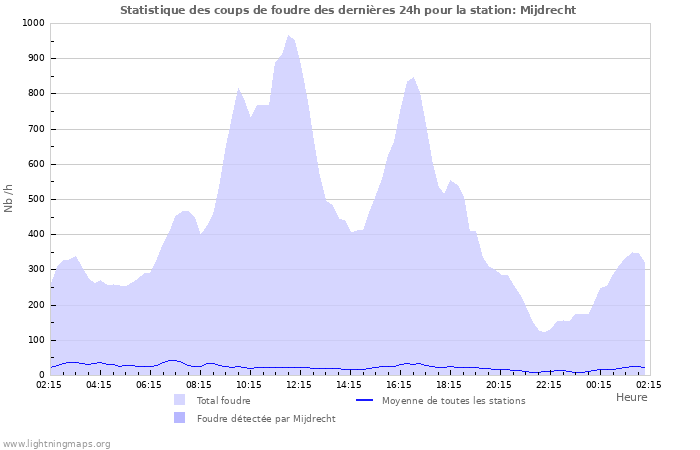Click the highest peak of the area chart
Screen dimensions: 700x450
click(288, 36)
